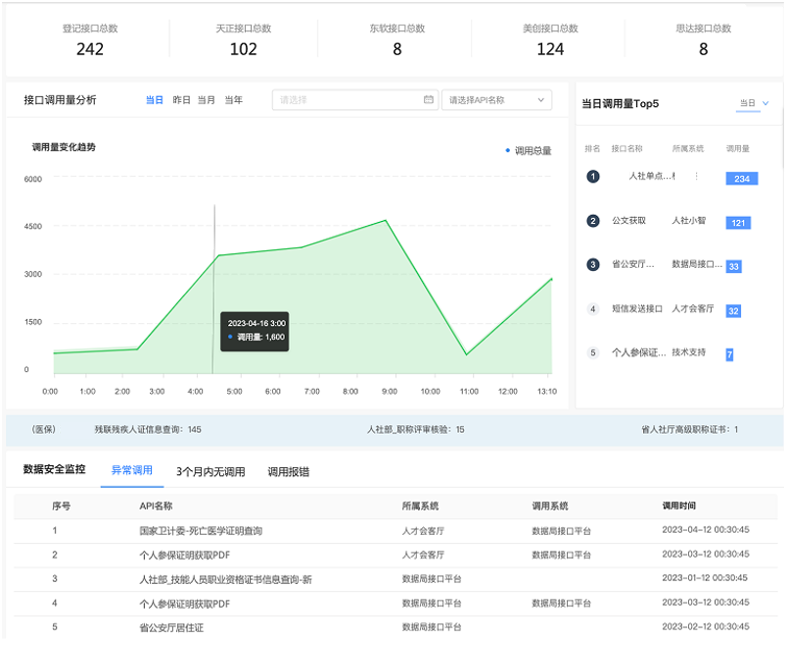Screen dimensions: 785x645
Task: Click rank 2 badge in Top5 list
Action: point(593,221)
